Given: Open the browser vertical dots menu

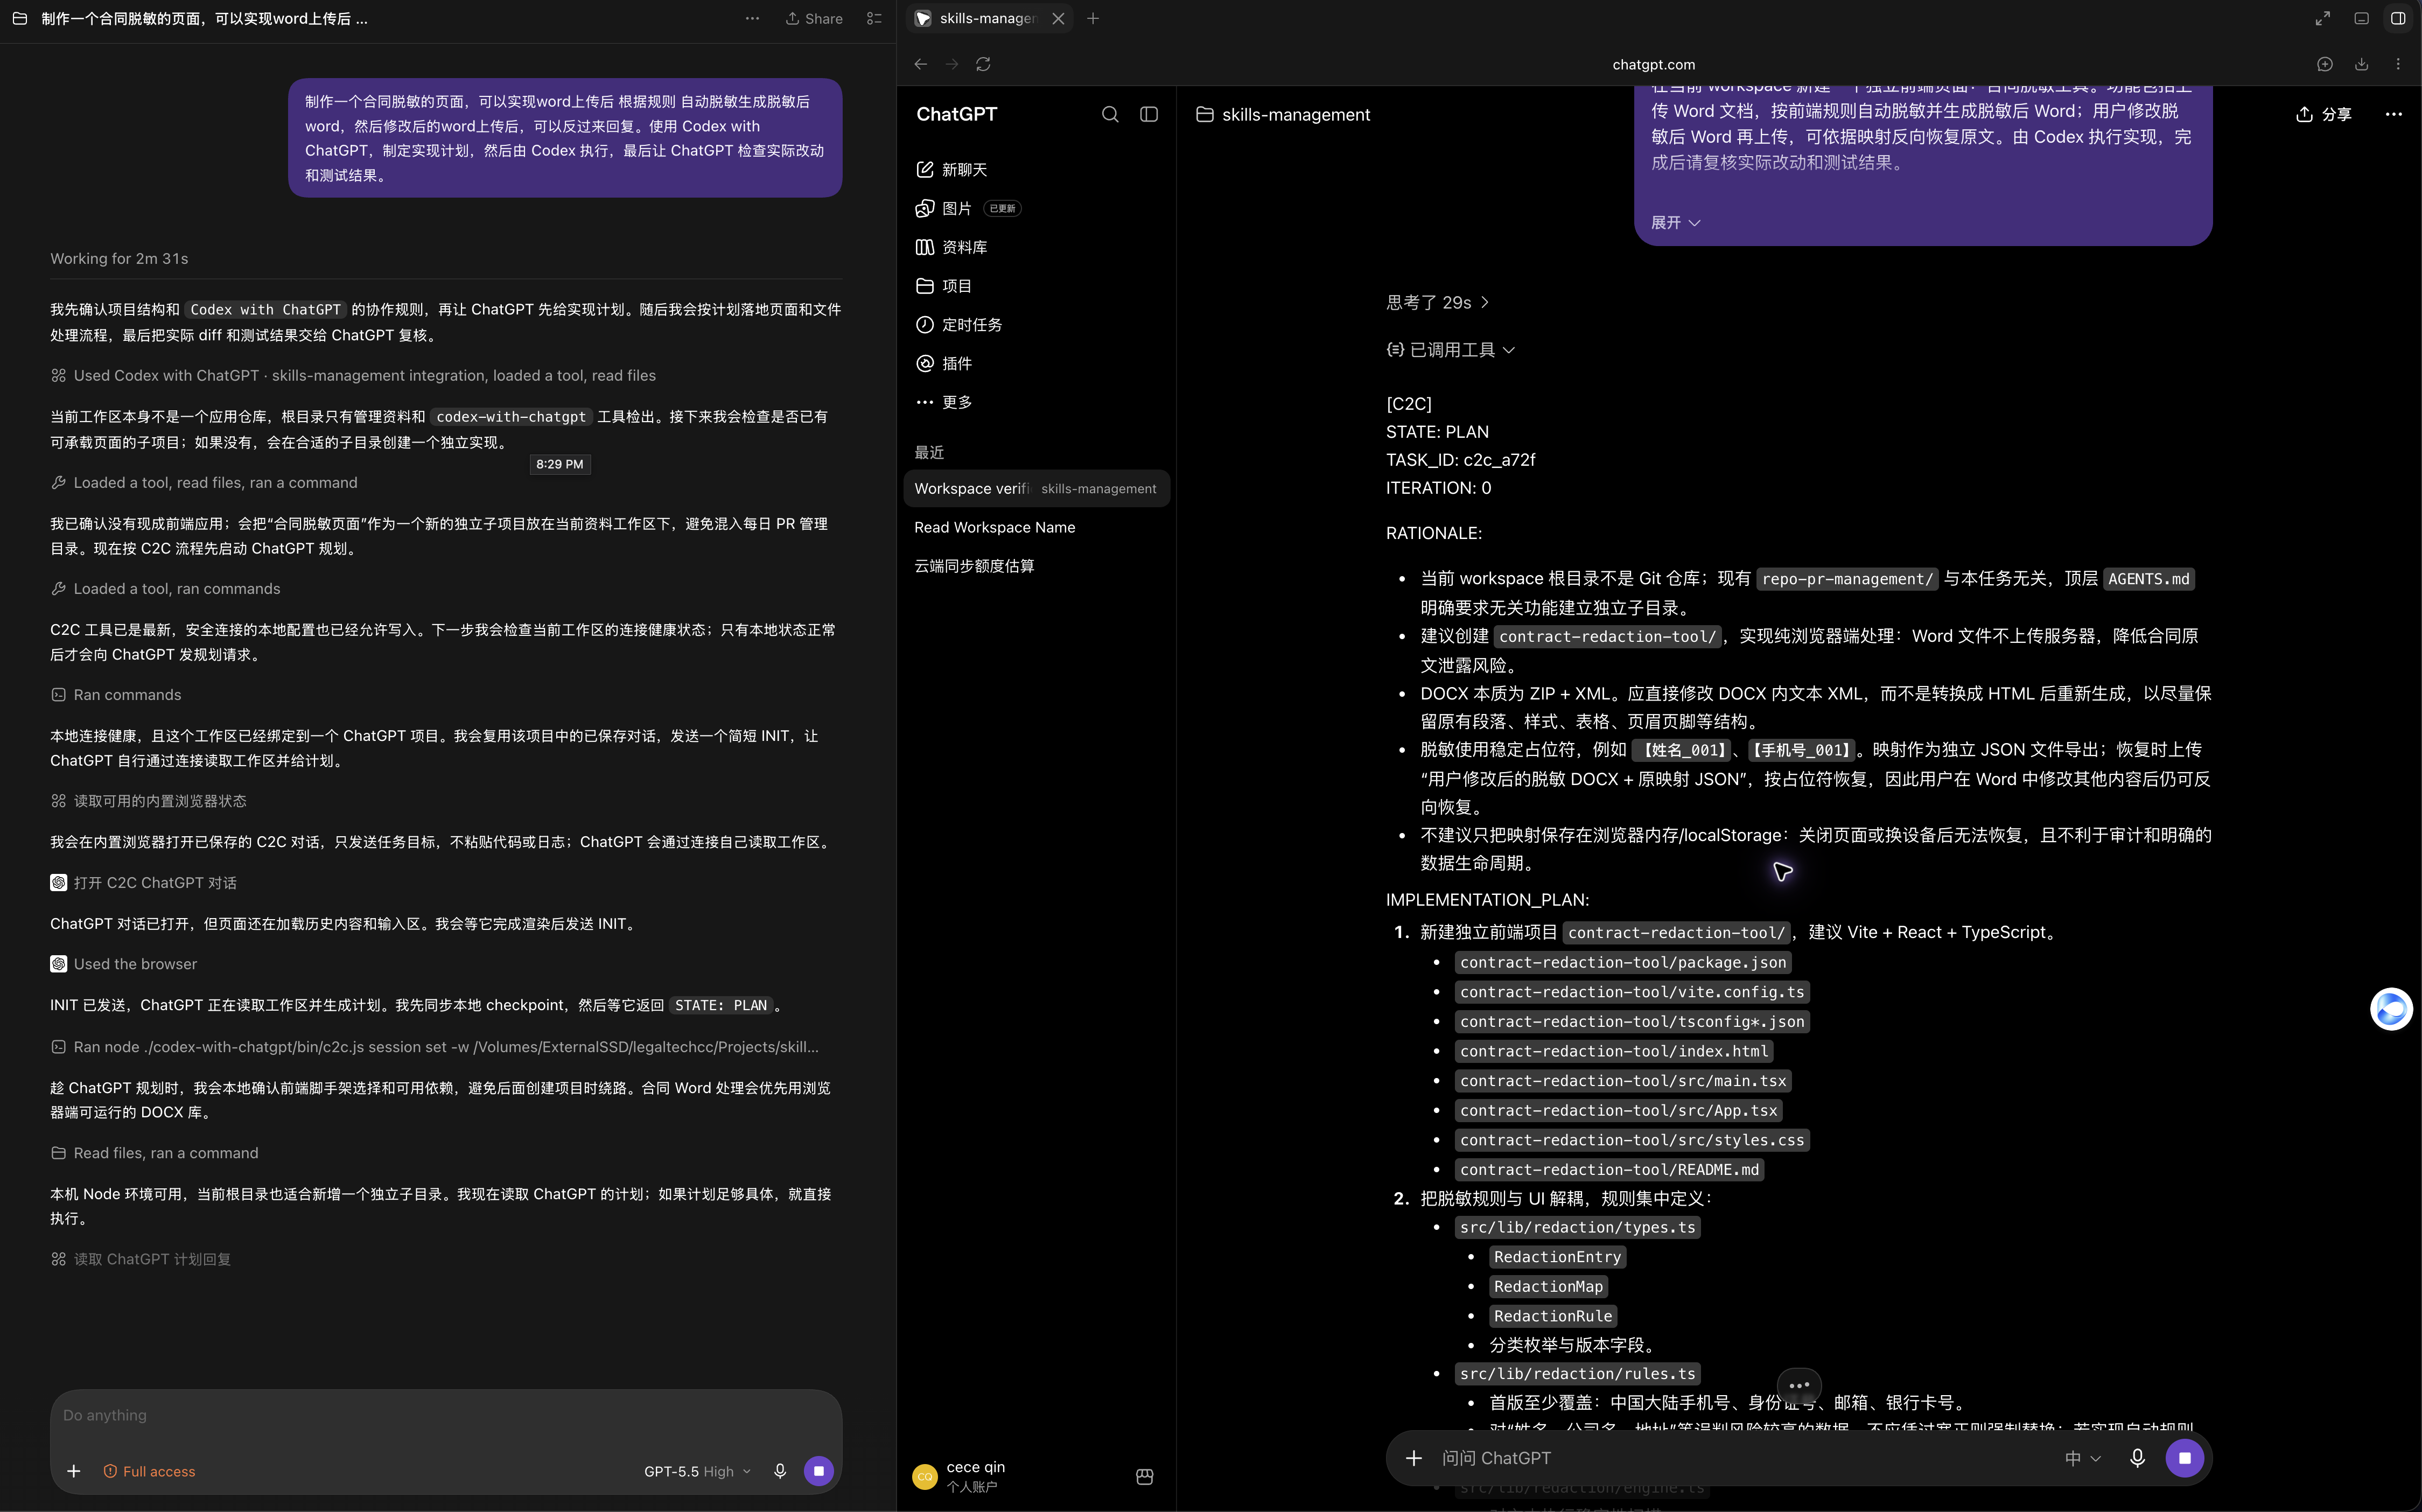Looking at the screenshot, I should [2398, 64].
